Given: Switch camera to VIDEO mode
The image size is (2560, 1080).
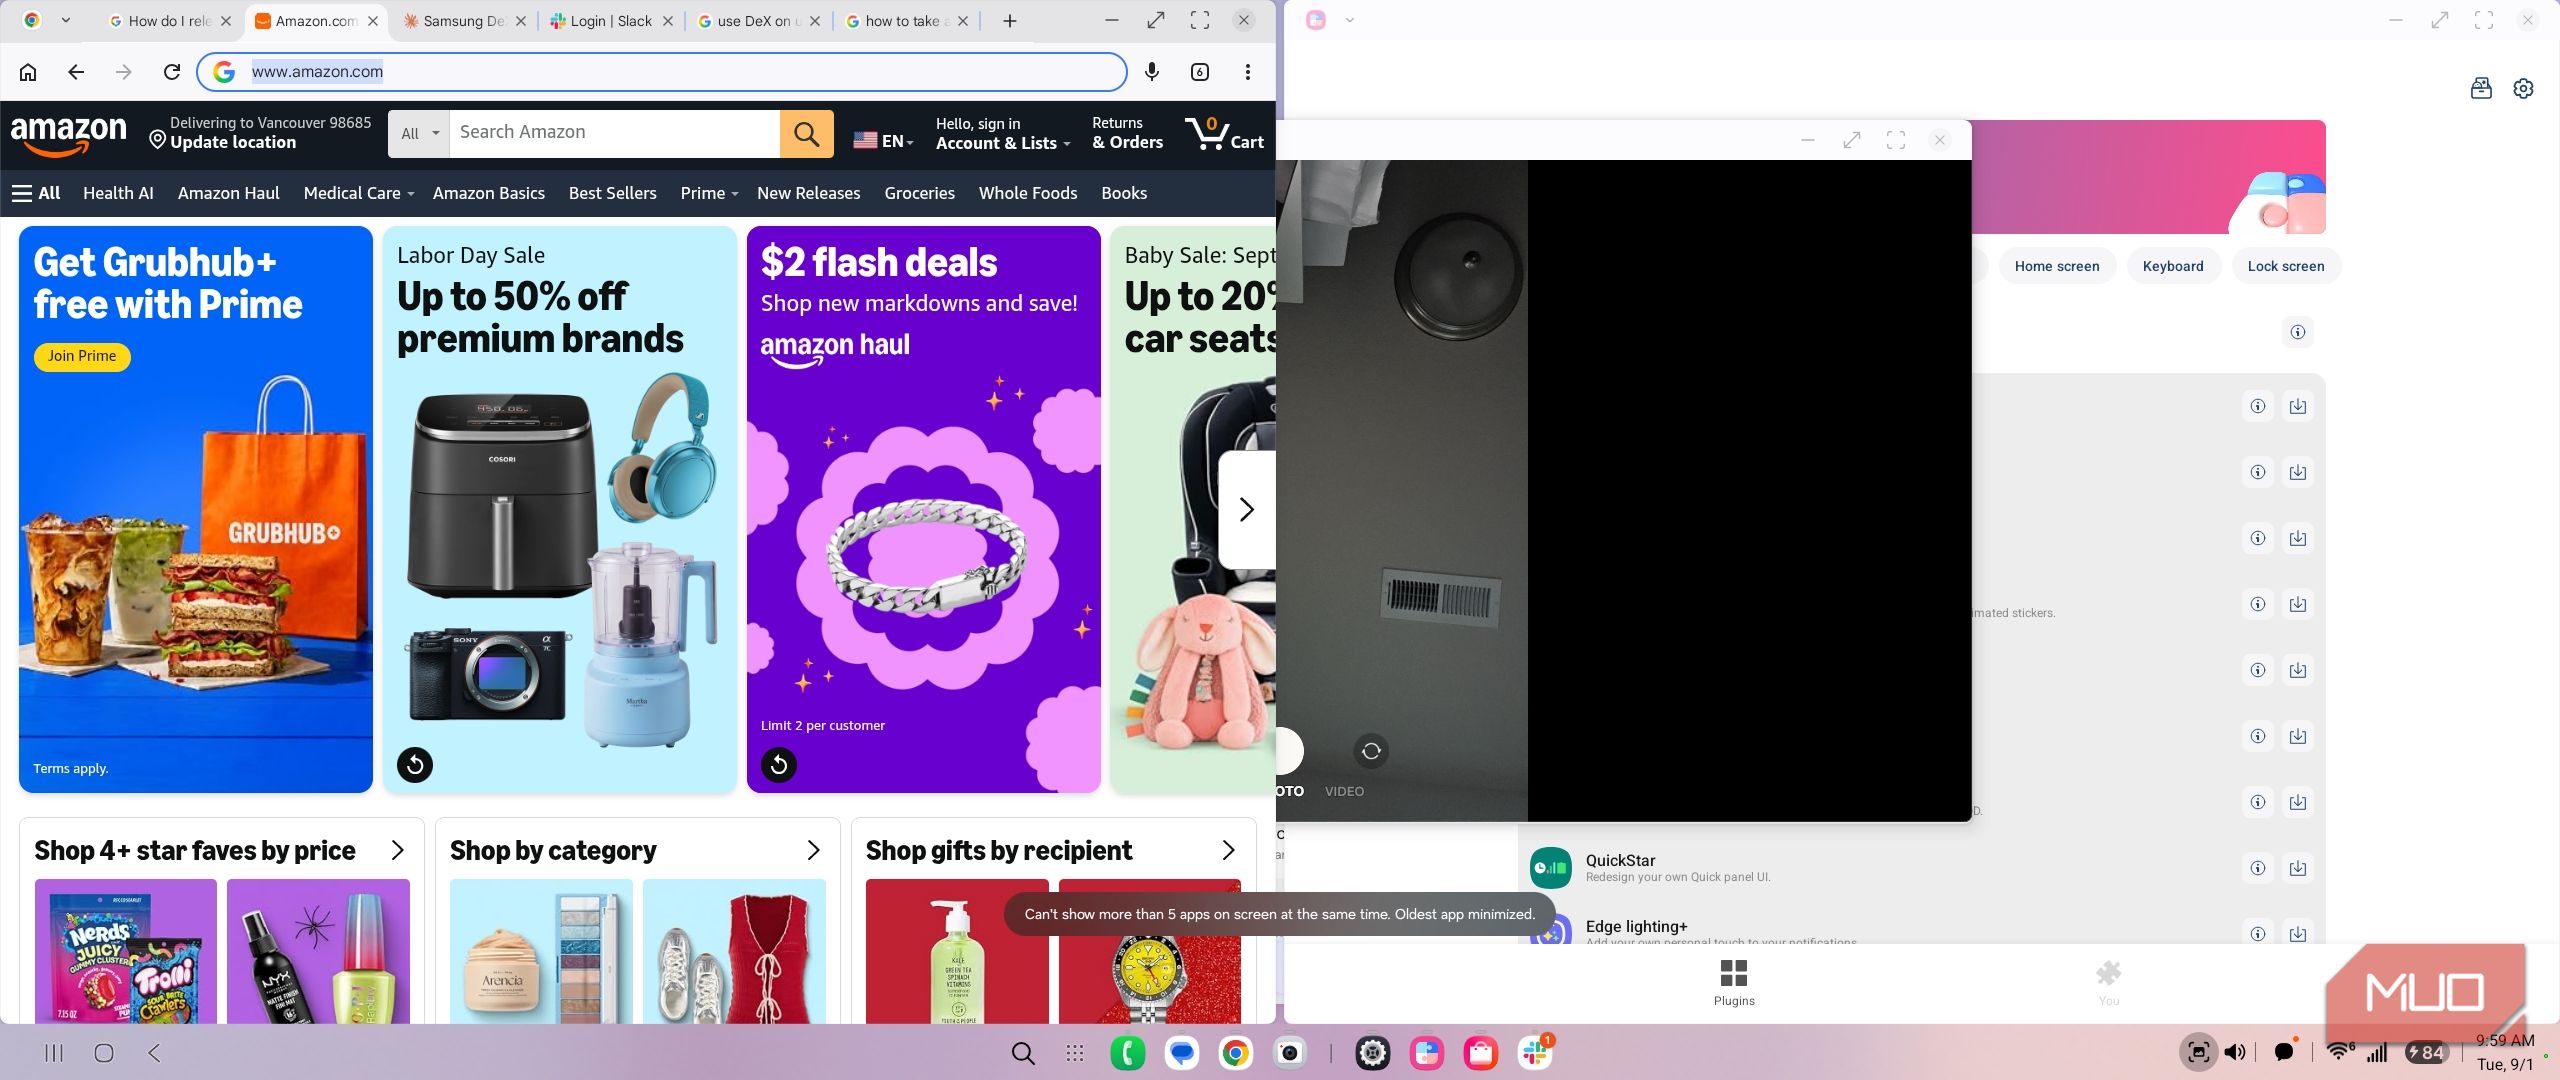Looking at the screenshot, I should click(1344, 791).
